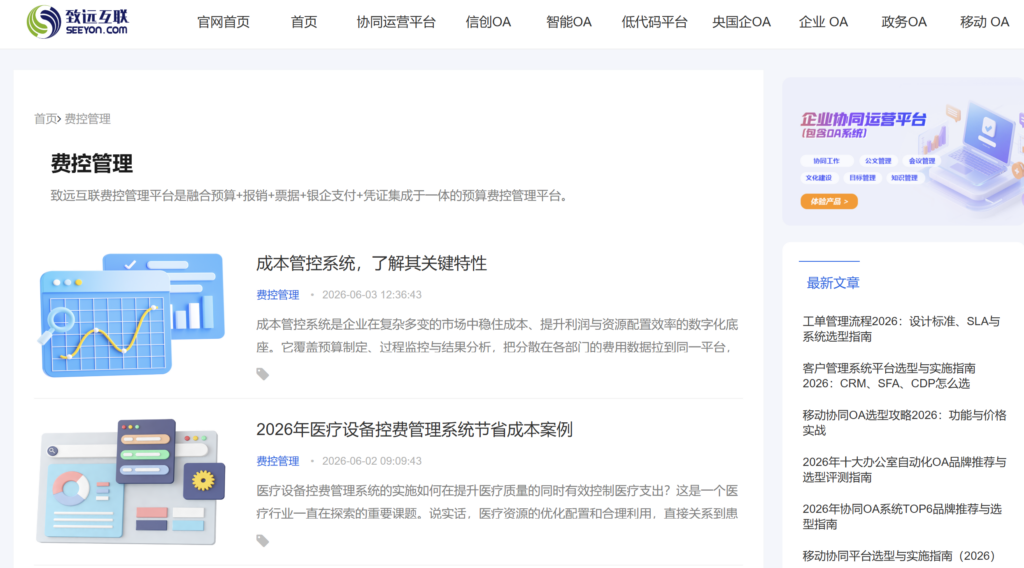
Task: Select 政务OA in the top menu
Action: coord(904,22)
